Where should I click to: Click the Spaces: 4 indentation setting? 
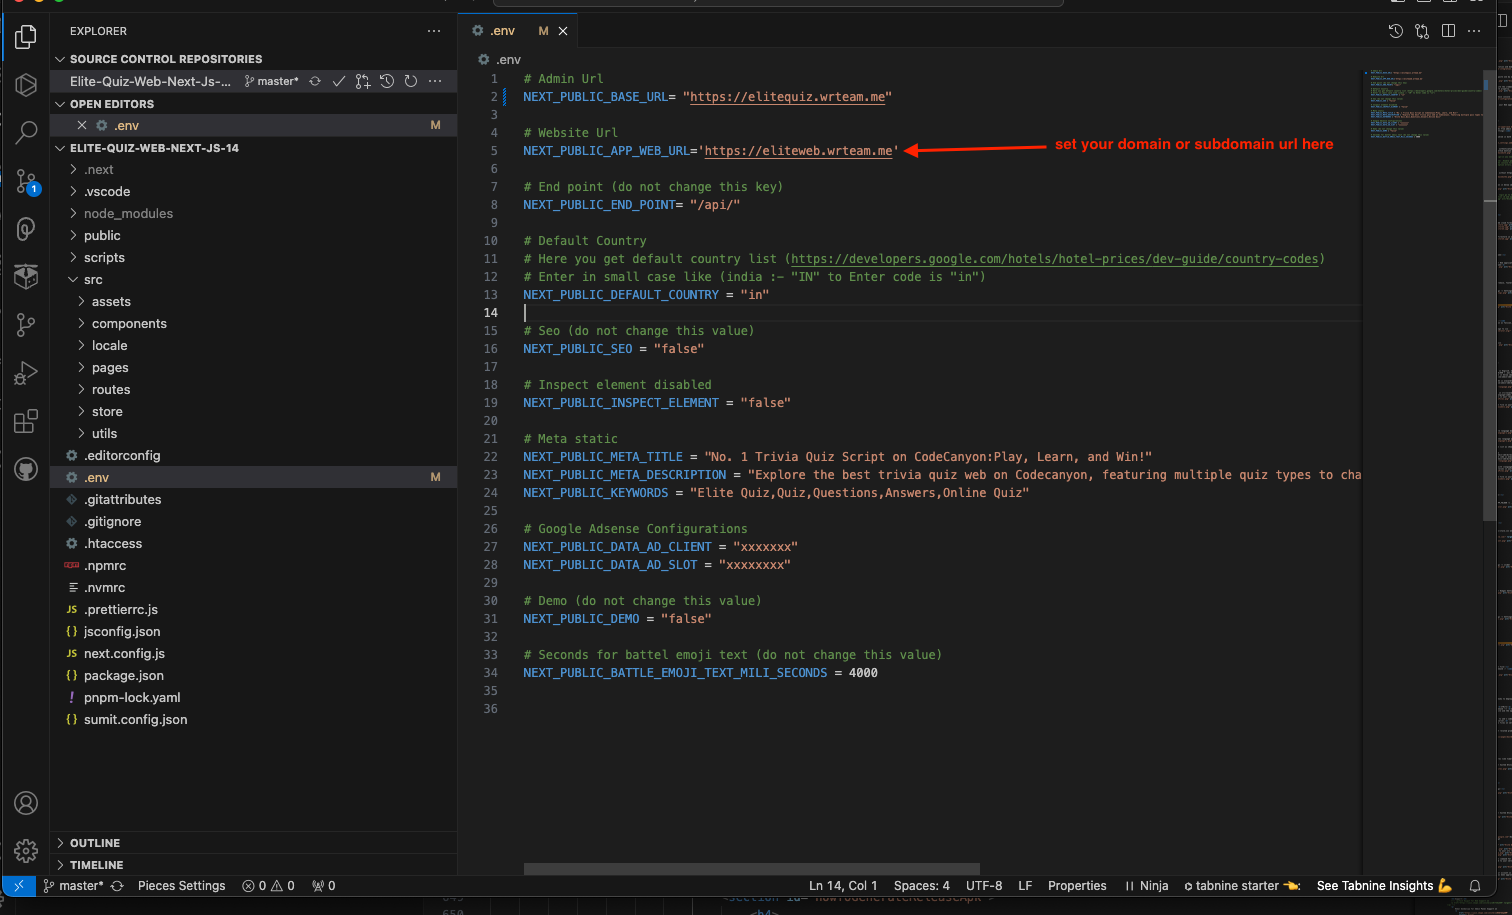(x=921, y=886)
